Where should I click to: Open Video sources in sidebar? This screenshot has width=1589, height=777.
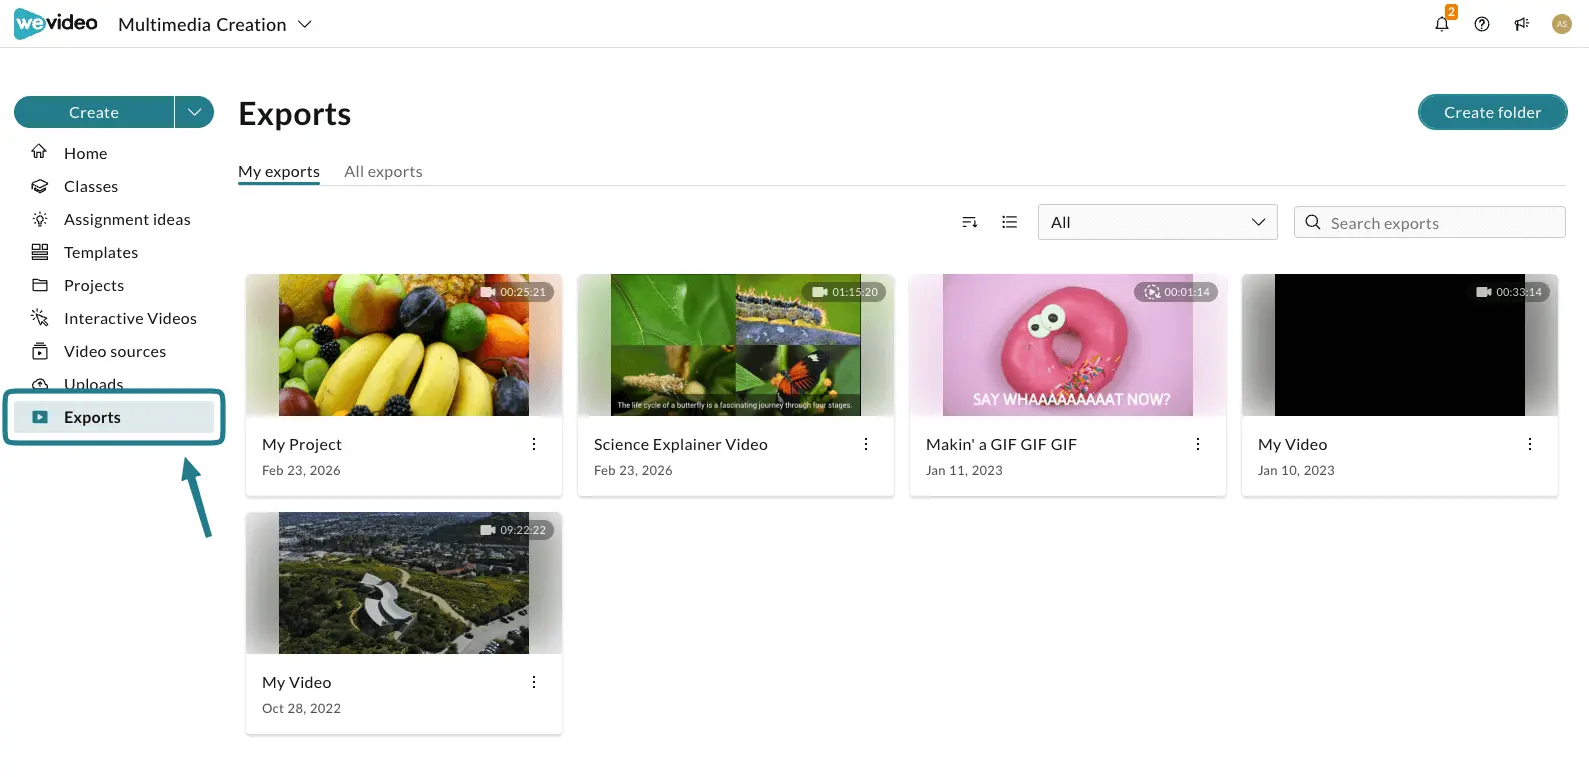tap(114, 351)
